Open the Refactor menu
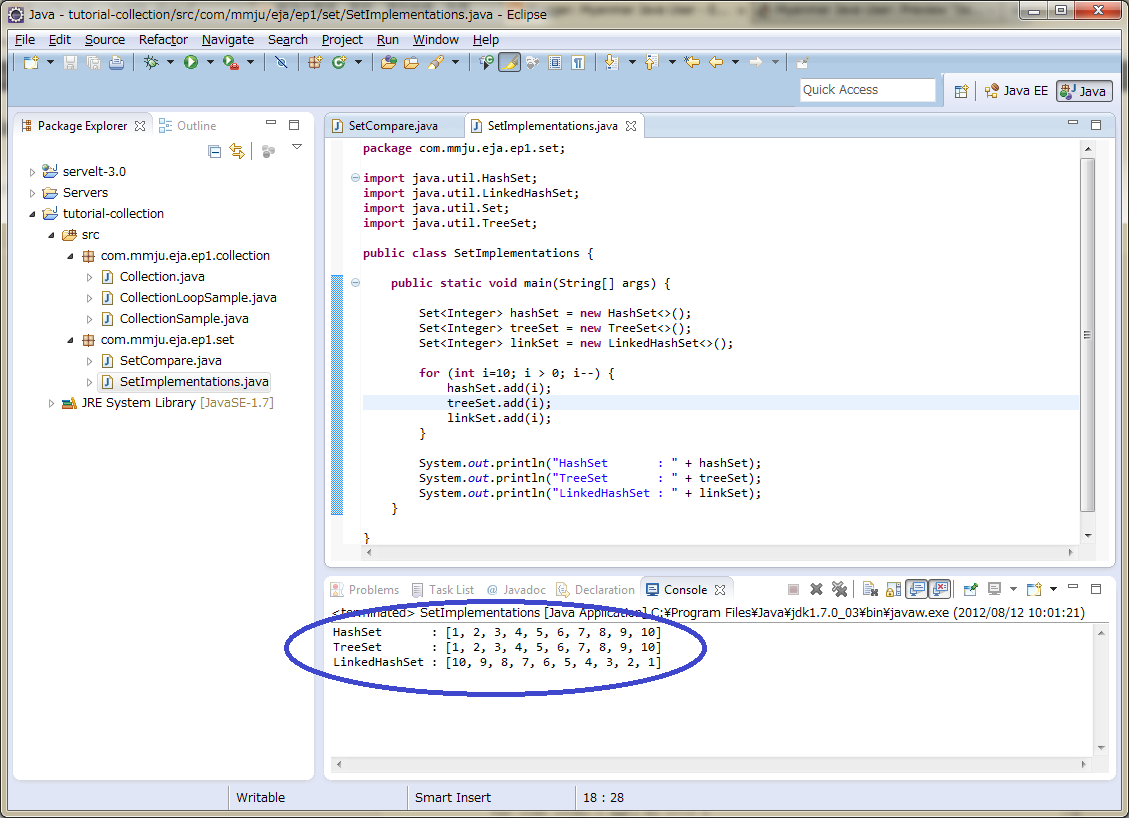The image size is (1129, 818). click(x=163, y=40)
